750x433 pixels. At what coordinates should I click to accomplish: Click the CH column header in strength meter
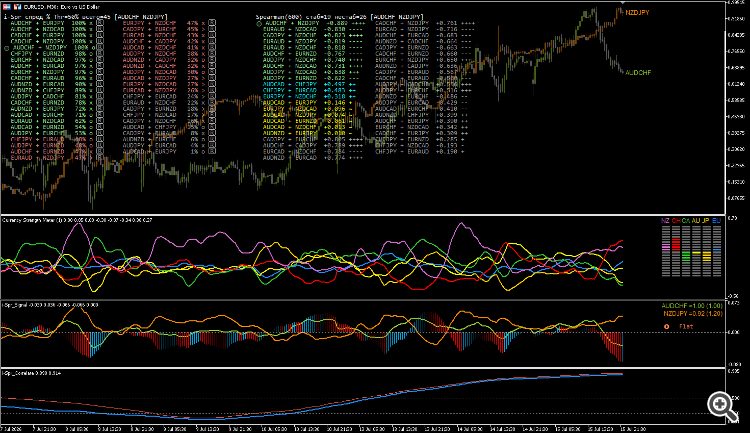pos(676,221)
